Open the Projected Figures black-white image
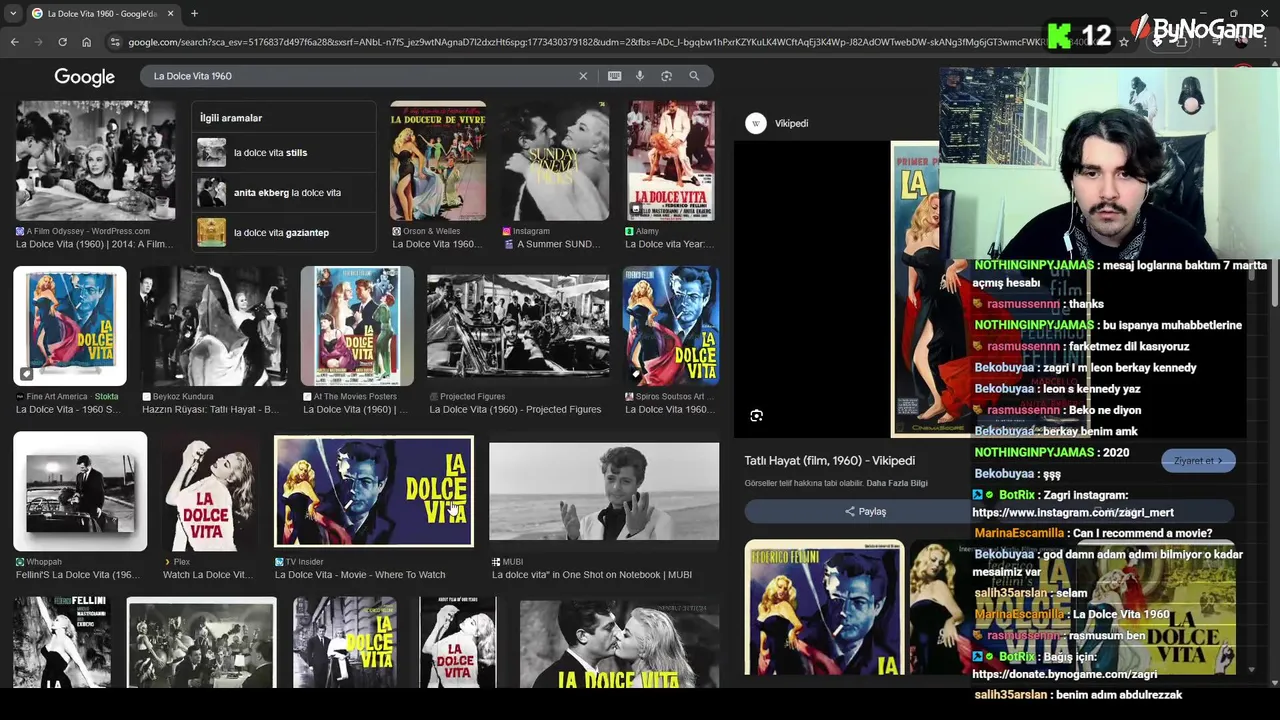The image size is (1280, 720). [x=518, y=325]
